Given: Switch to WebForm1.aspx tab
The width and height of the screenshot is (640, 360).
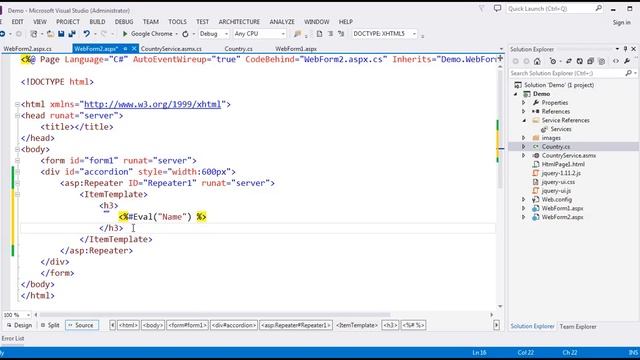Looking at the screenshot, I should [296, 49].
